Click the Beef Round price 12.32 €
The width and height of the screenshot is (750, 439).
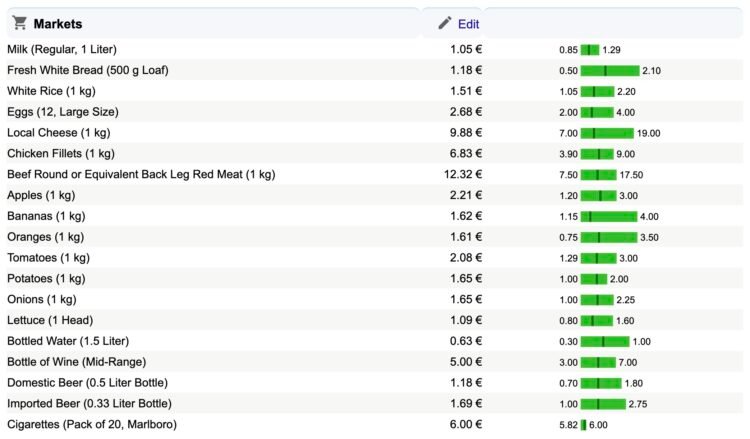pyautogui.click(x=463, y=175)
